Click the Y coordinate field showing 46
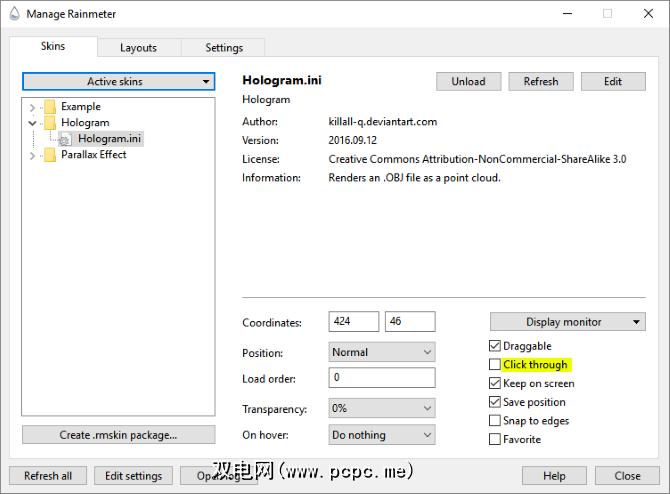 410,321
